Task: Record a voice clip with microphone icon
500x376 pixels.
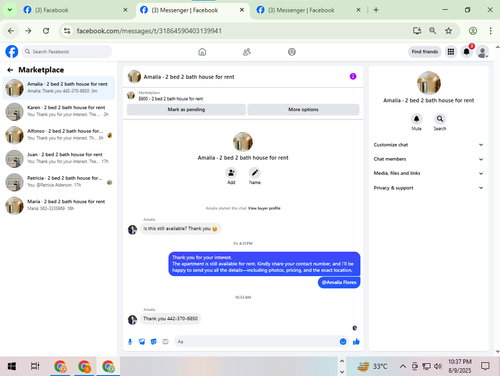Action: pos(130,342)
